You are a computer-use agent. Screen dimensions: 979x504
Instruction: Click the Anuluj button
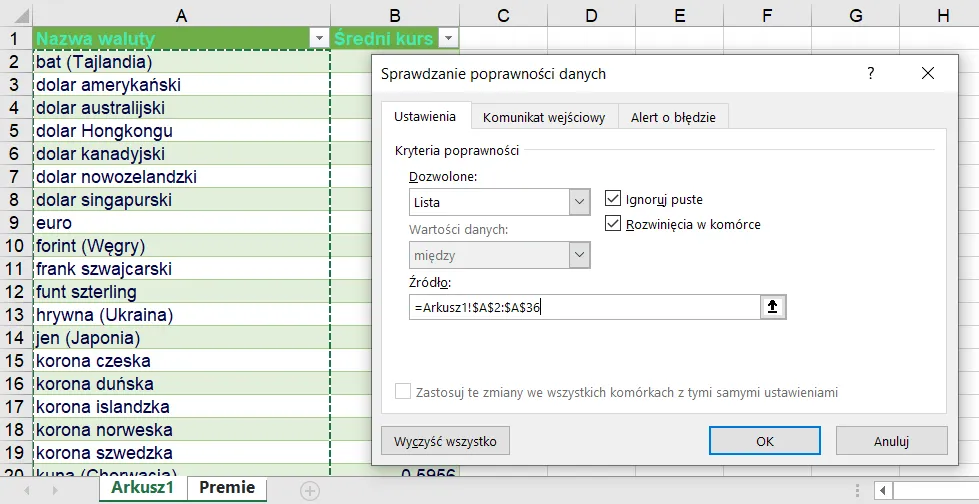(x=892, y=441)
